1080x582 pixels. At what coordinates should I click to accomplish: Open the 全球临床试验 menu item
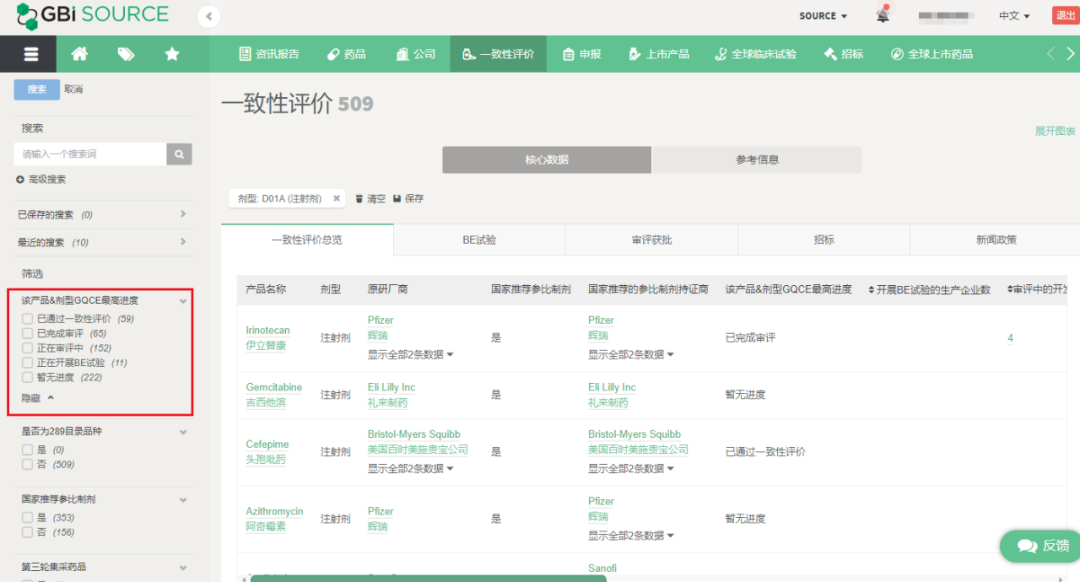(x=755, y=54)
